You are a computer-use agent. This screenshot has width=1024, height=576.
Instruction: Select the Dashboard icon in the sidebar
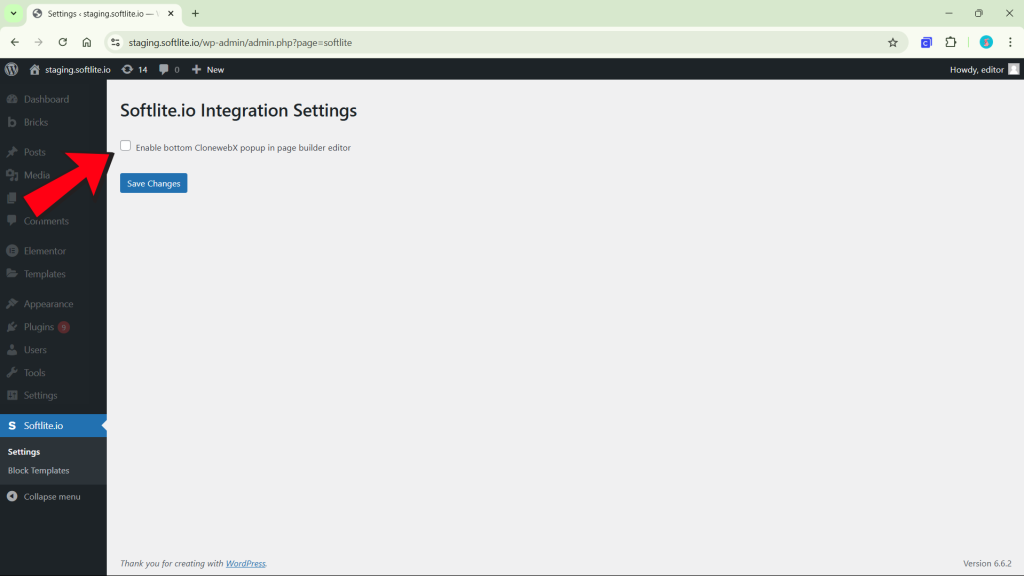click(x=11, y=99)
